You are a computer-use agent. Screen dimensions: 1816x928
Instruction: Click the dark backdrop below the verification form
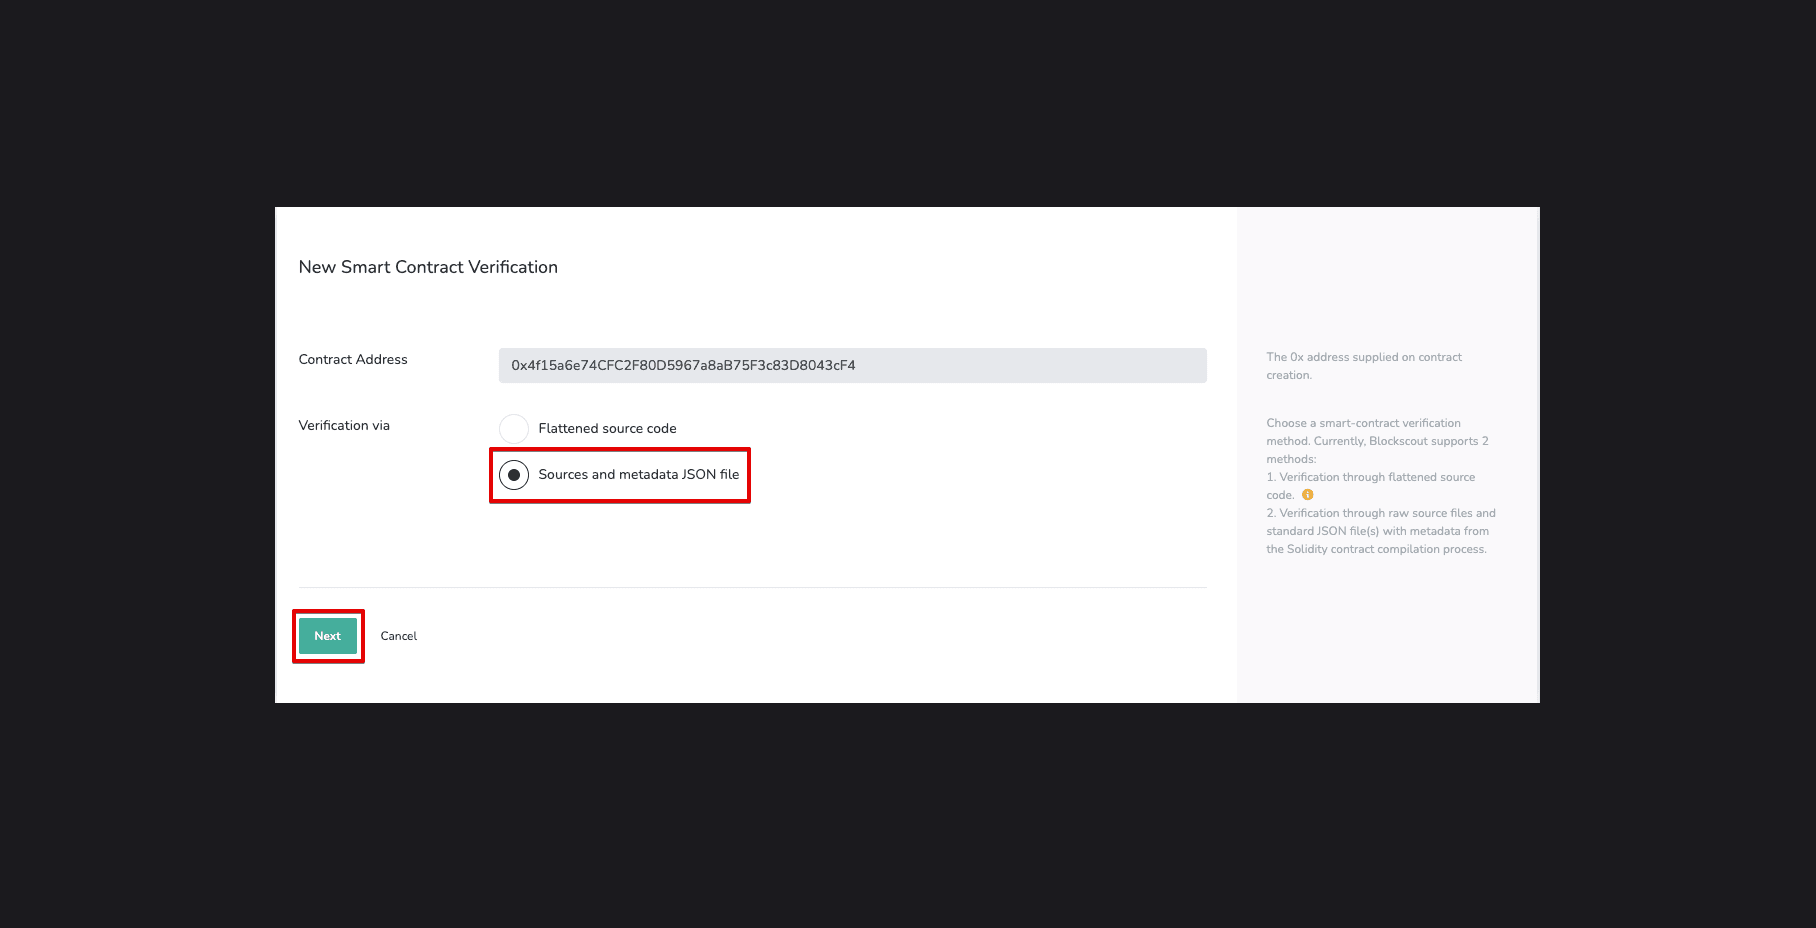[907, 815]
